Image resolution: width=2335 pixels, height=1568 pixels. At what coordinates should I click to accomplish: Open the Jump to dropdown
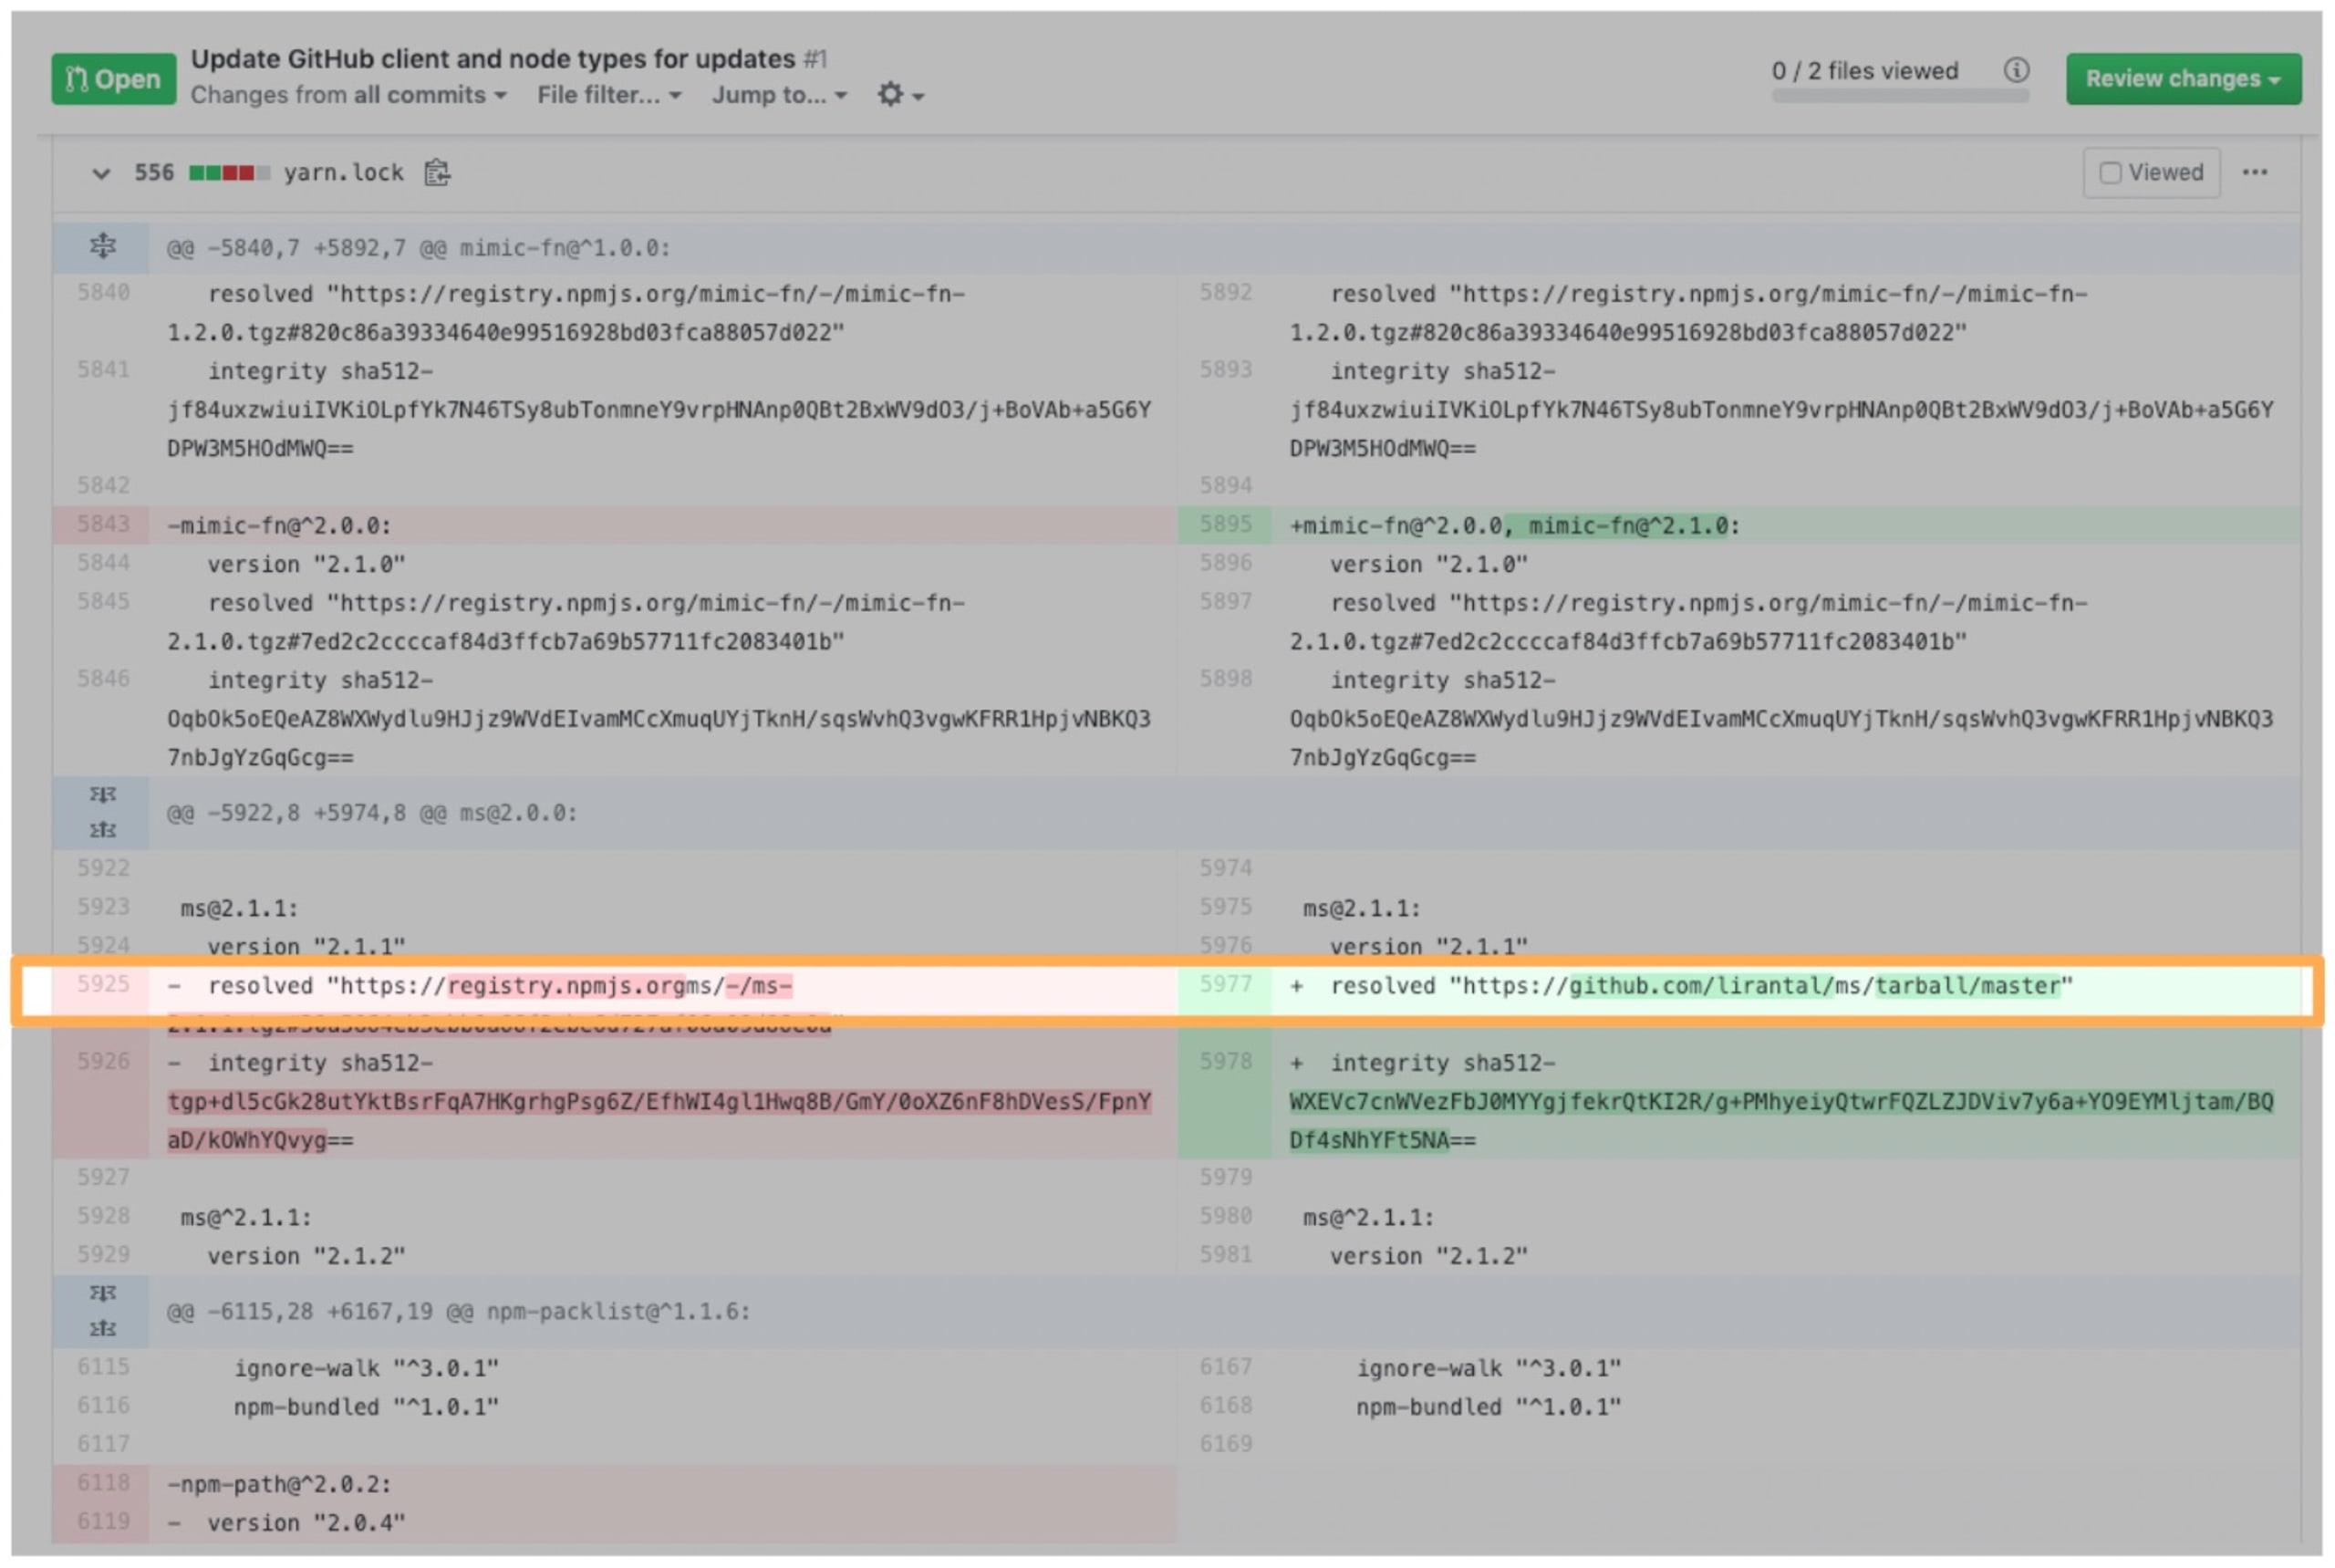(779, 95)
